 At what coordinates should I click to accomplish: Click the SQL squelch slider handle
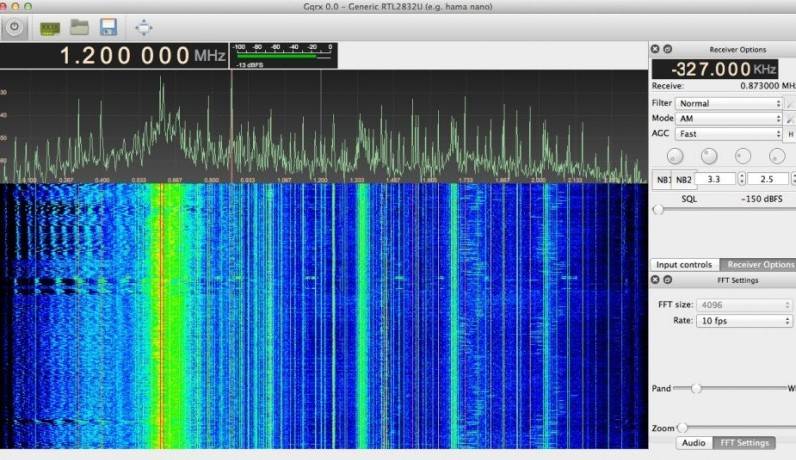click(658, 210)
